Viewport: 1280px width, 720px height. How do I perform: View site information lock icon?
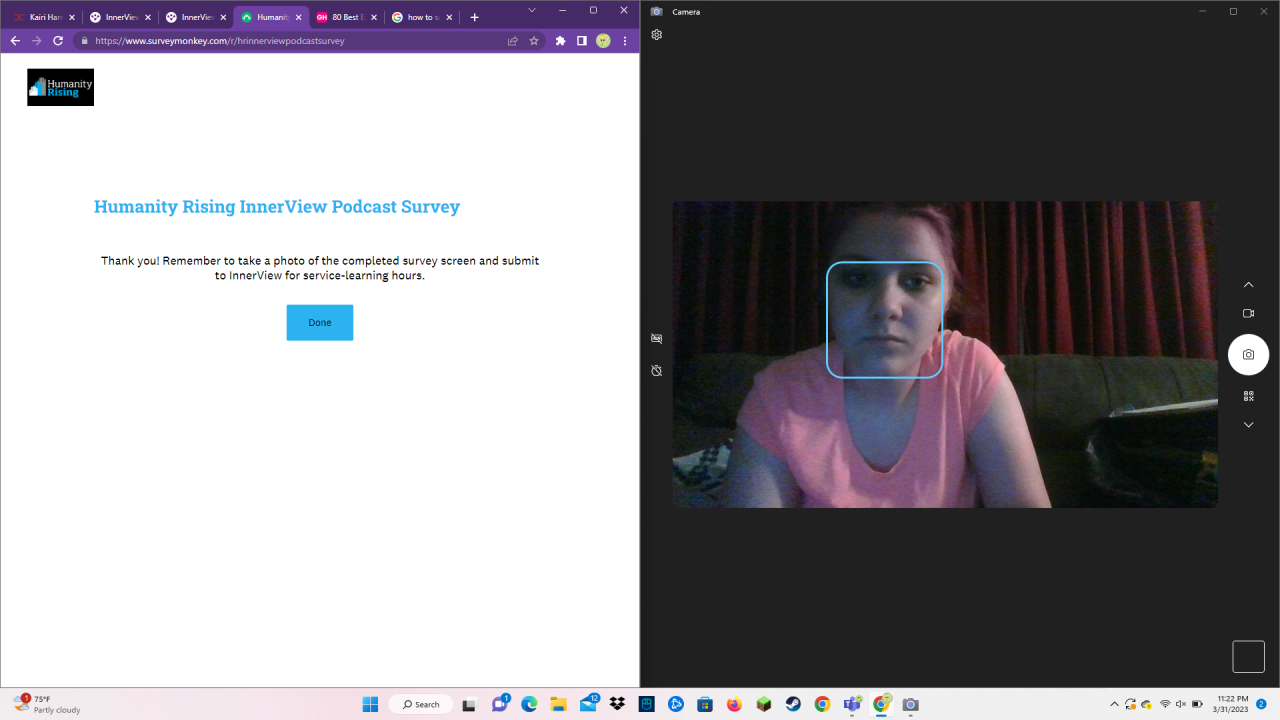85,41
